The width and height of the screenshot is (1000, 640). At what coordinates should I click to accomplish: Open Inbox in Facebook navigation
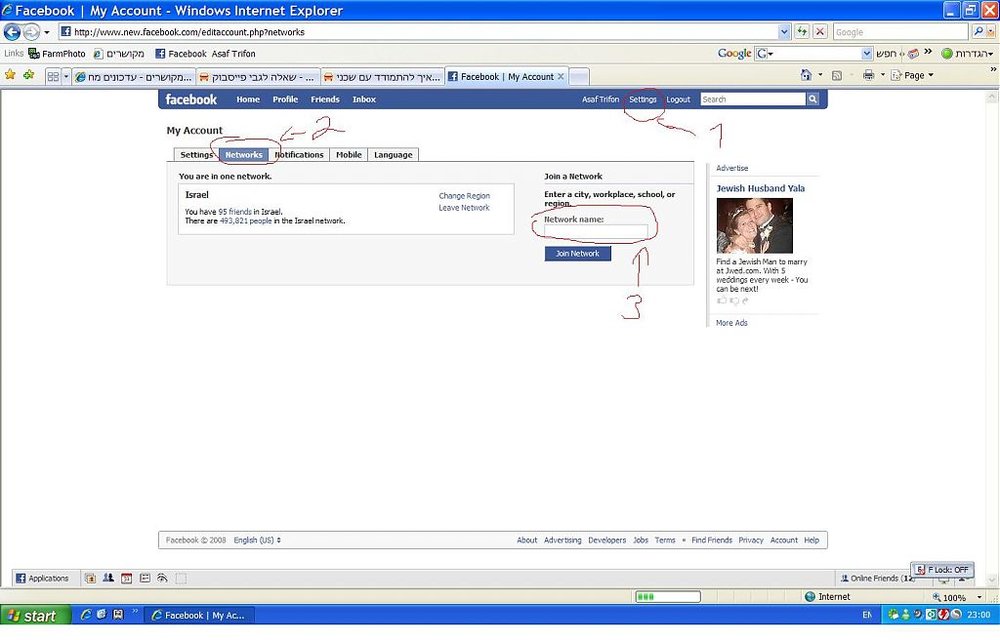coord(364,99)
